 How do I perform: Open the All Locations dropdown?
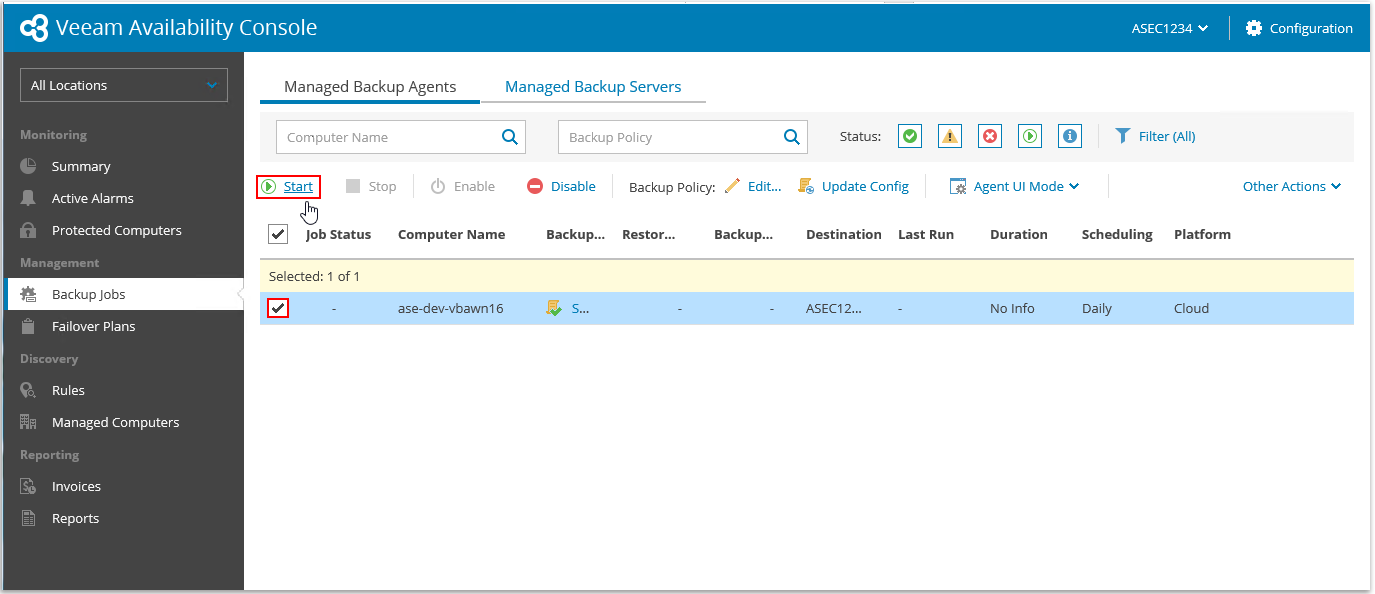[x=124, y=85]
